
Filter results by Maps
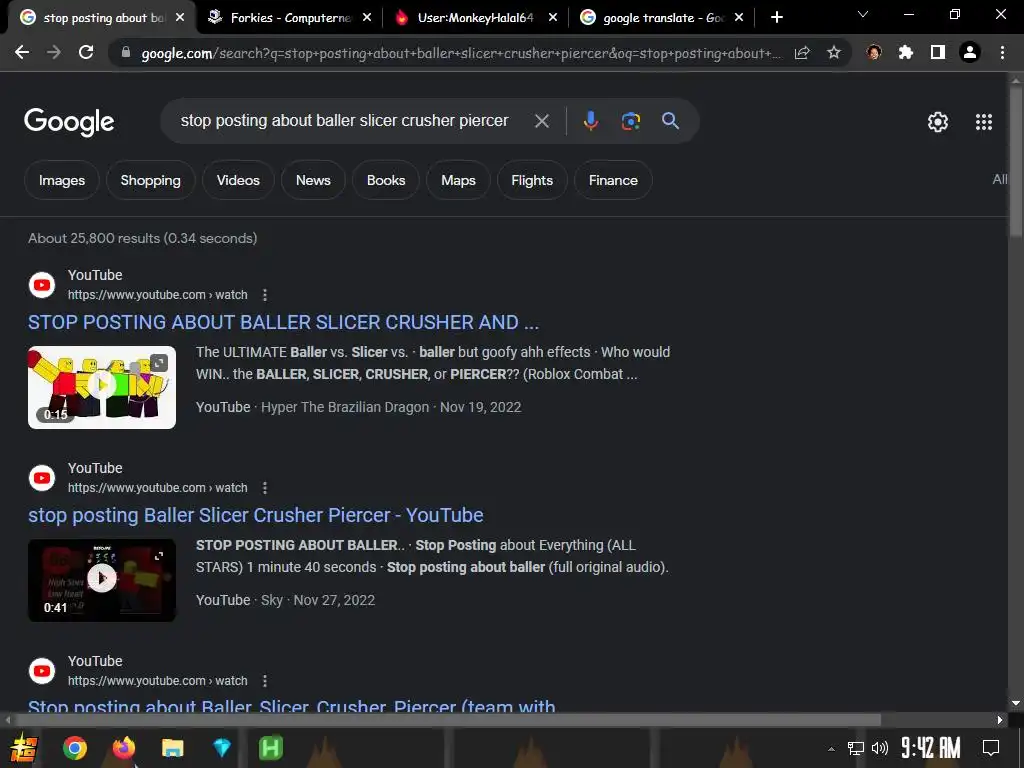pyautogui.click(x=458, y=180)
